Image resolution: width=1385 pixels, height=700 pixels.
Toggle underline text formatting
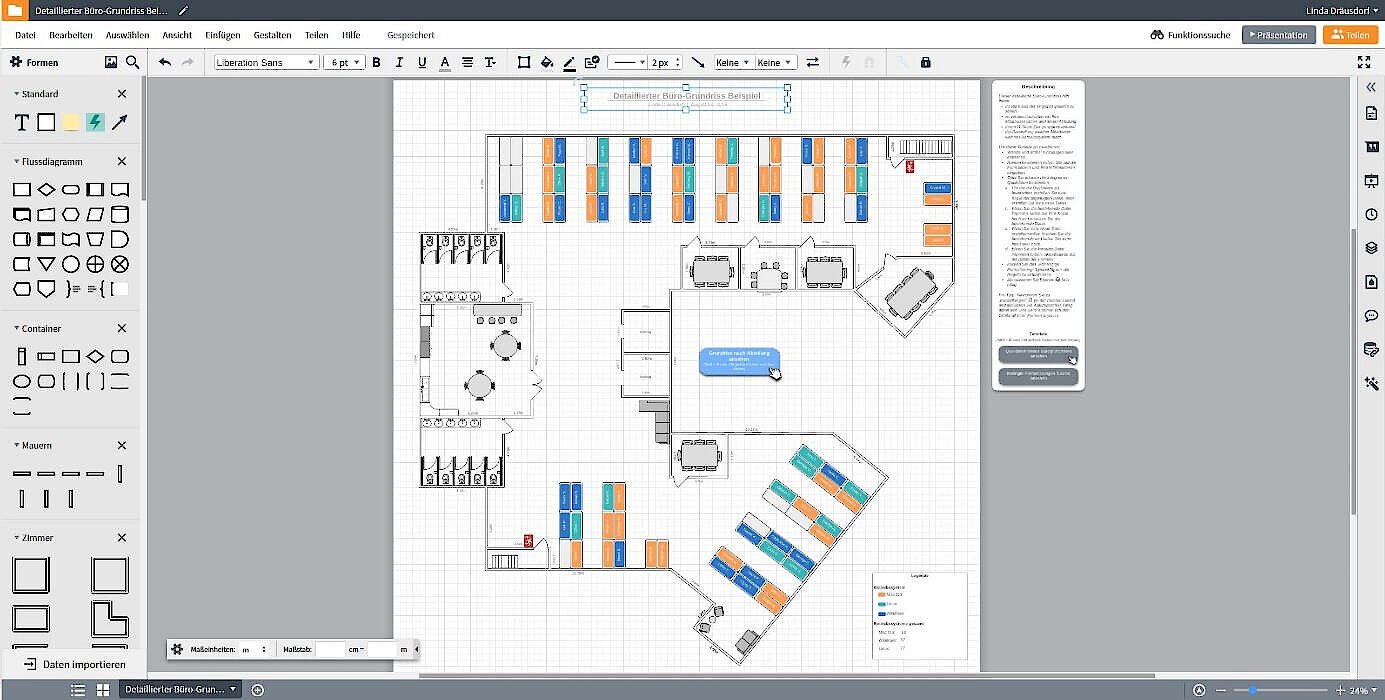coord(421,62)
